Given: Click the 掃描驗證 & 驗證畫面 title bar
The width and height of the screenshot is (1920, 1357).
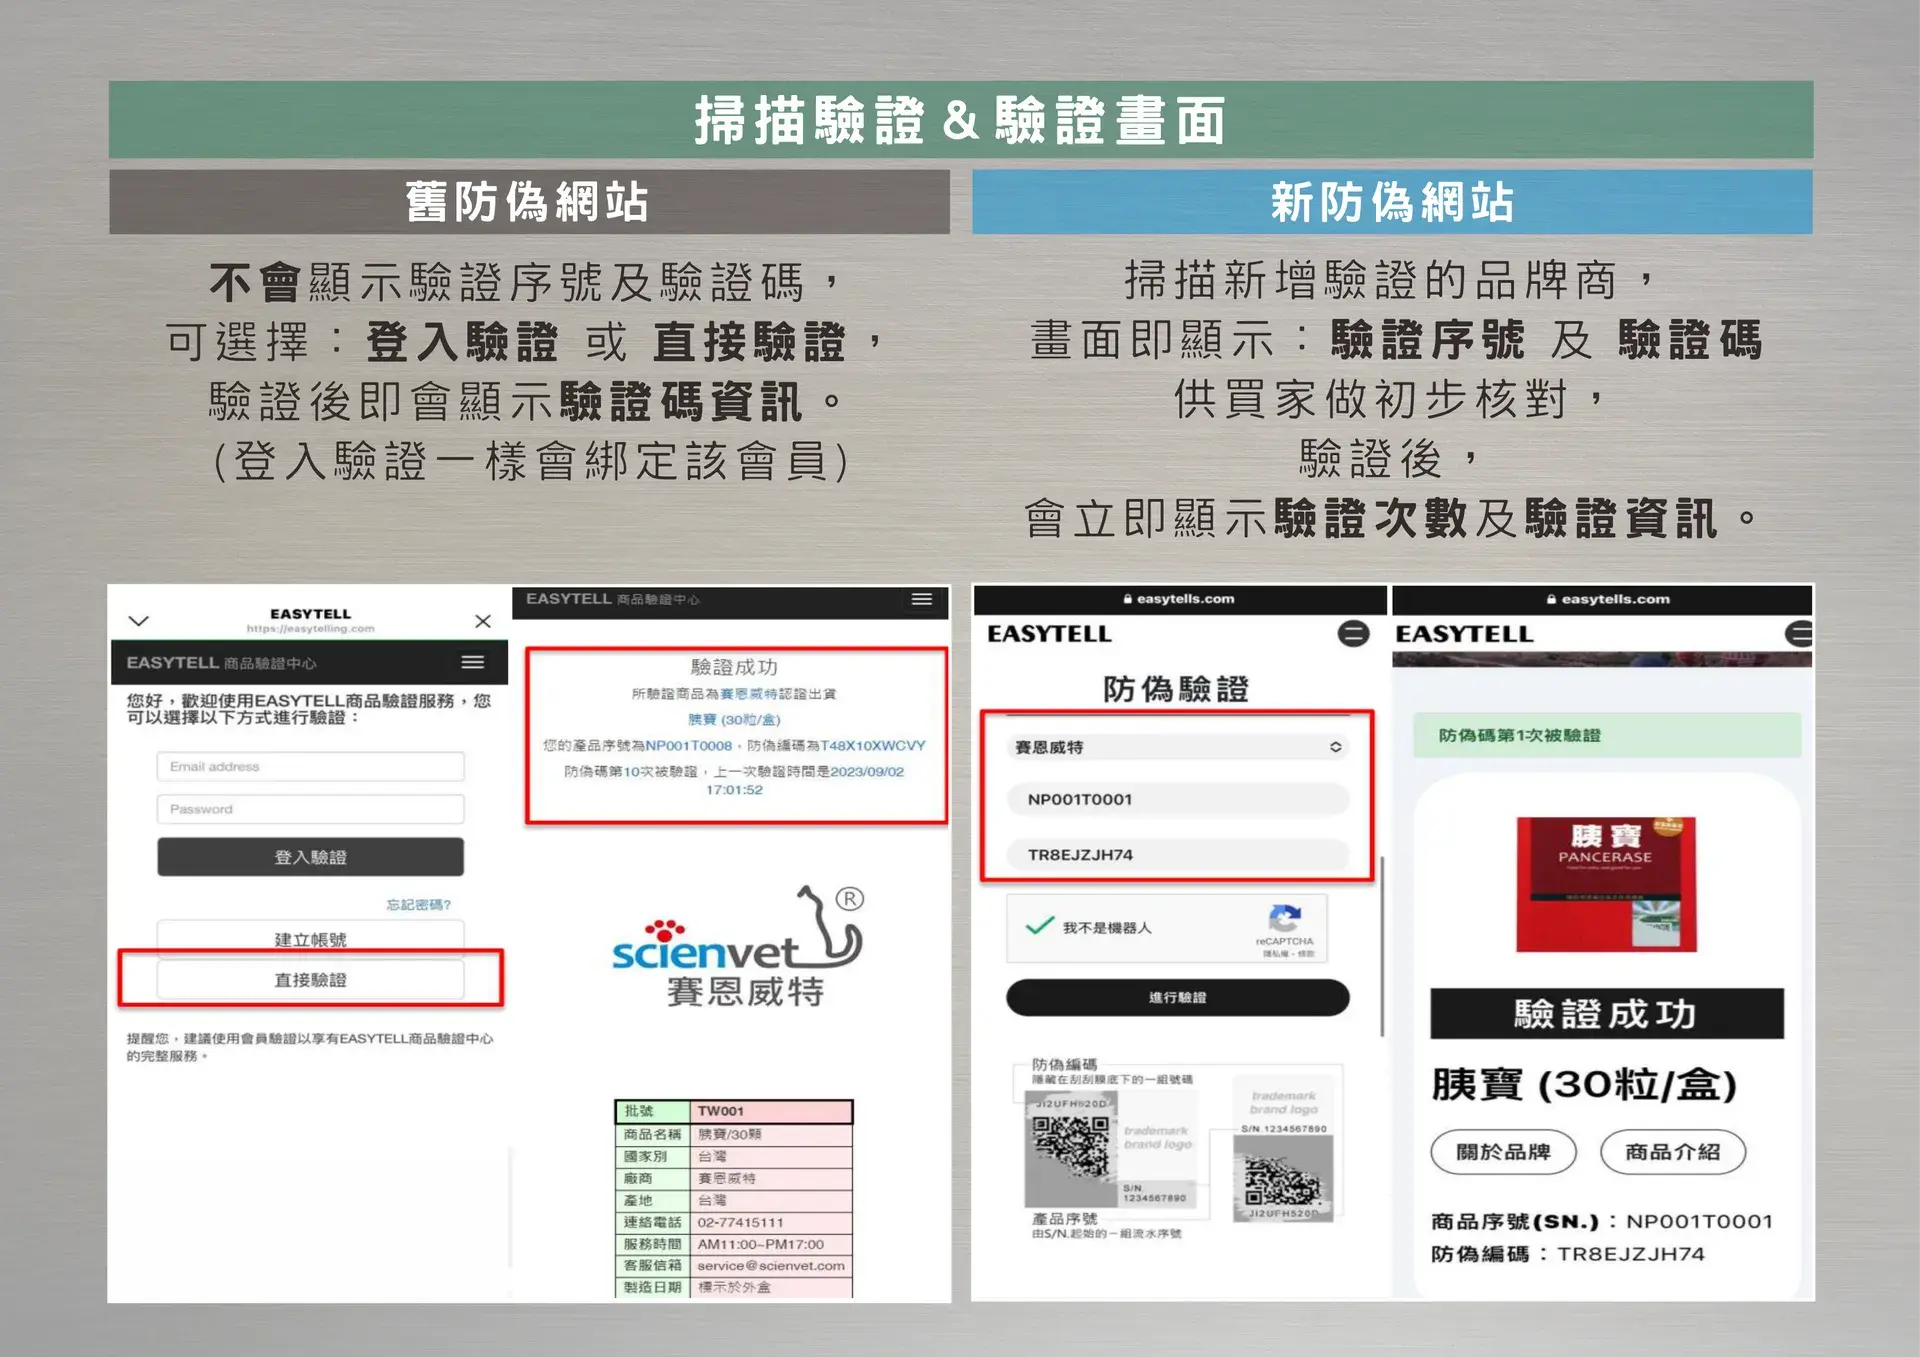Looking at the screenshot, I should [x=961, y=120].
